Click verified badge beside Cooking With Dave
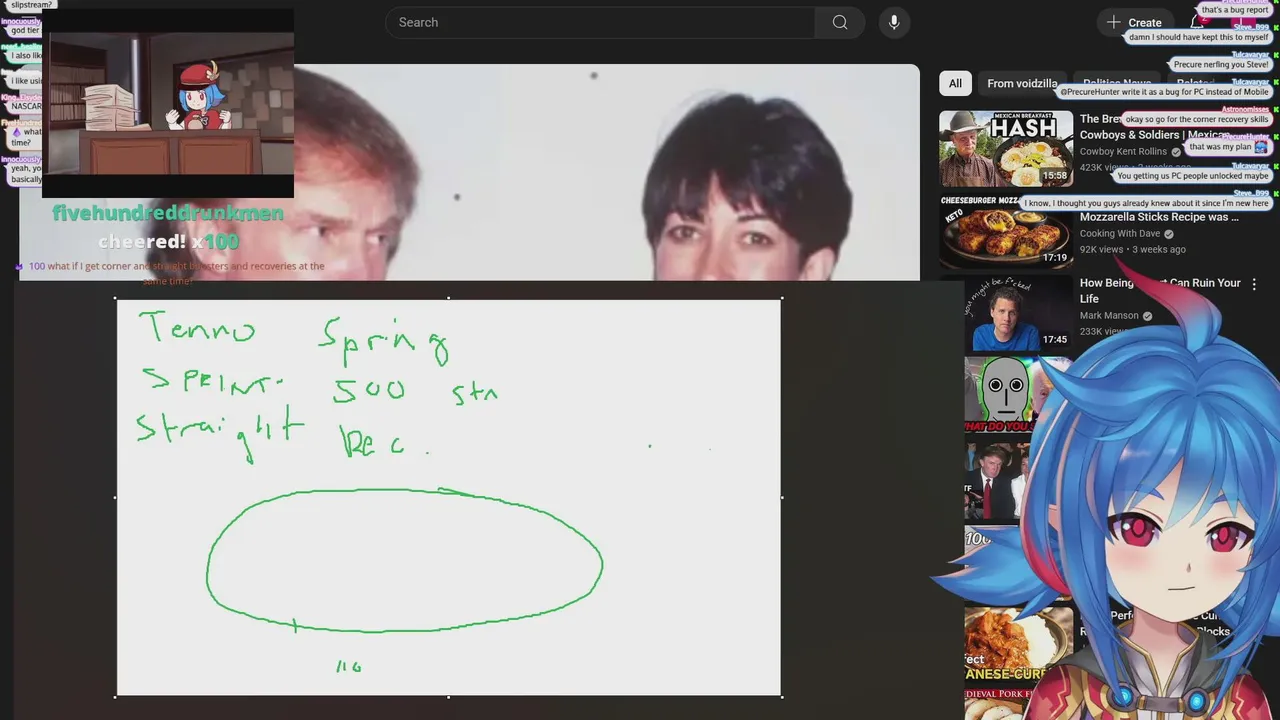The image size is (1280, 720). point(1169,234)
